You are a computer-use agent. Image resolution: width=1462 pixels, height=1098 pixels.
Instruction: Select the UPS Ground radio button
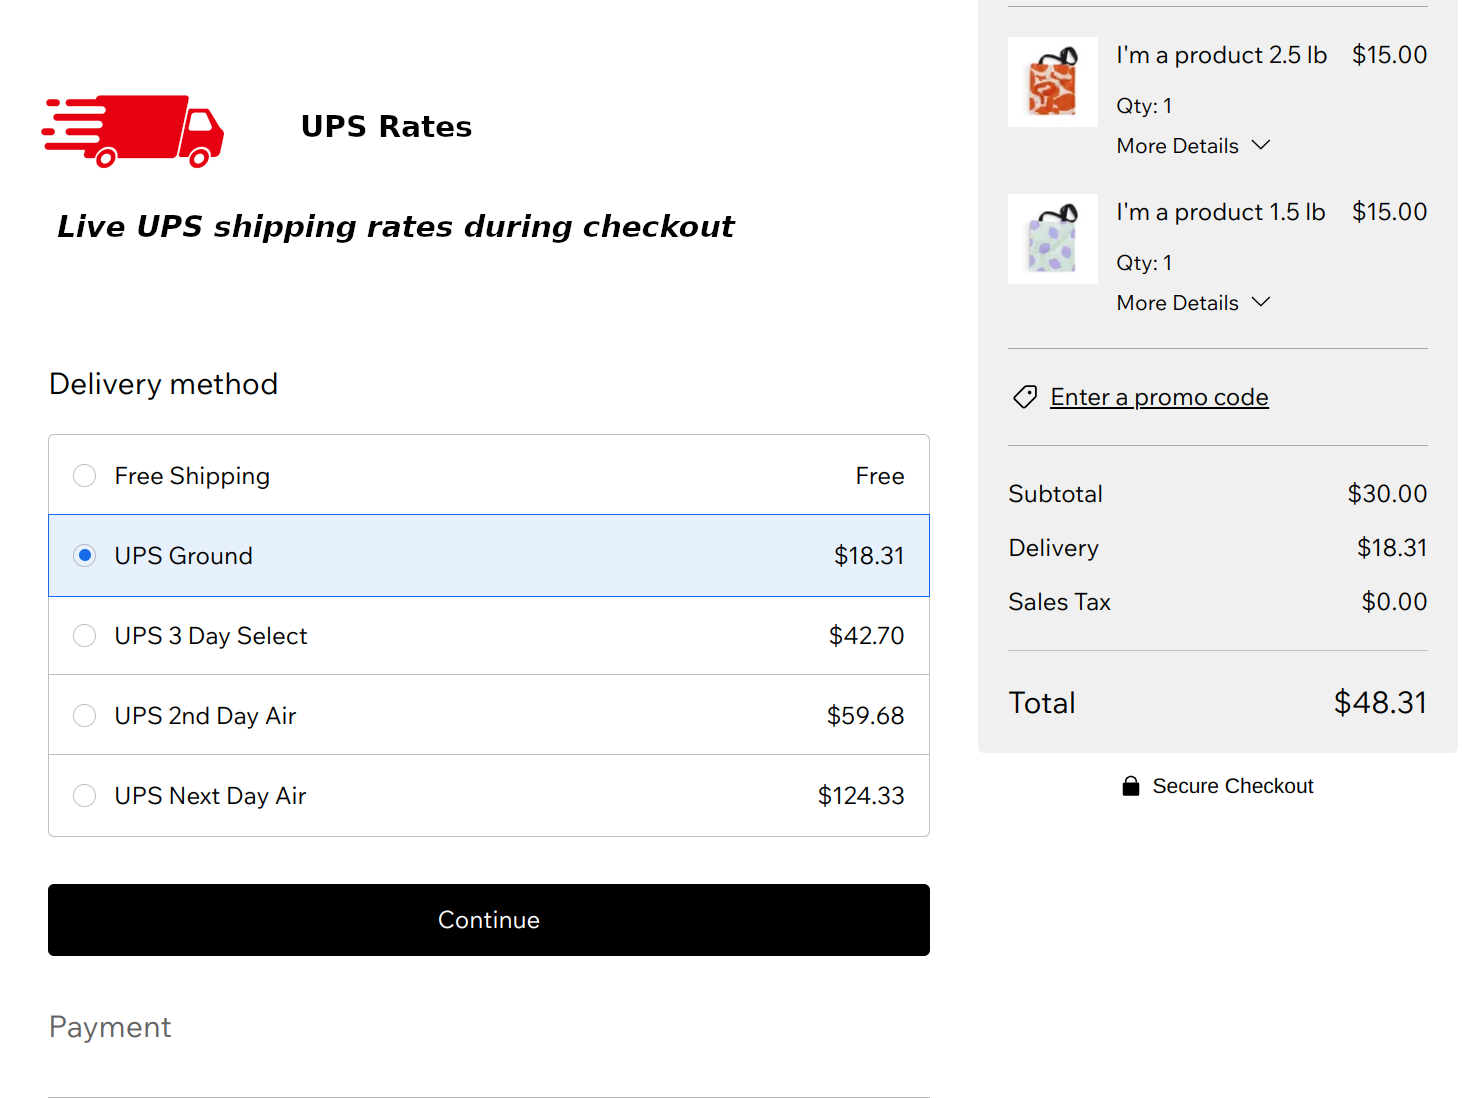[85, 555]
